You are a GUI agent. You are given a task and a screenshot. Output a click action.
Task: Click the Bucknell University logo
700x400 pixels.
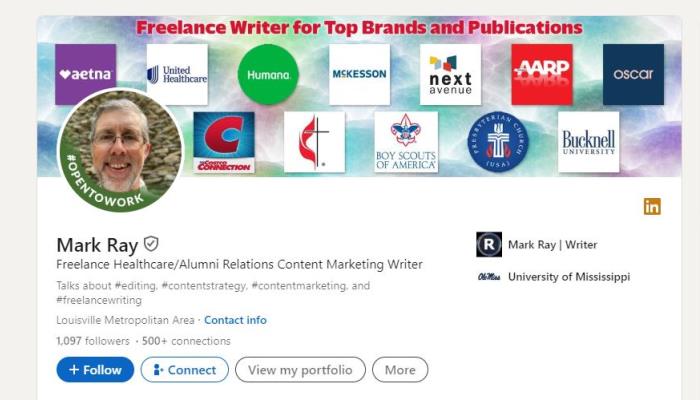[x=589, y=142]
